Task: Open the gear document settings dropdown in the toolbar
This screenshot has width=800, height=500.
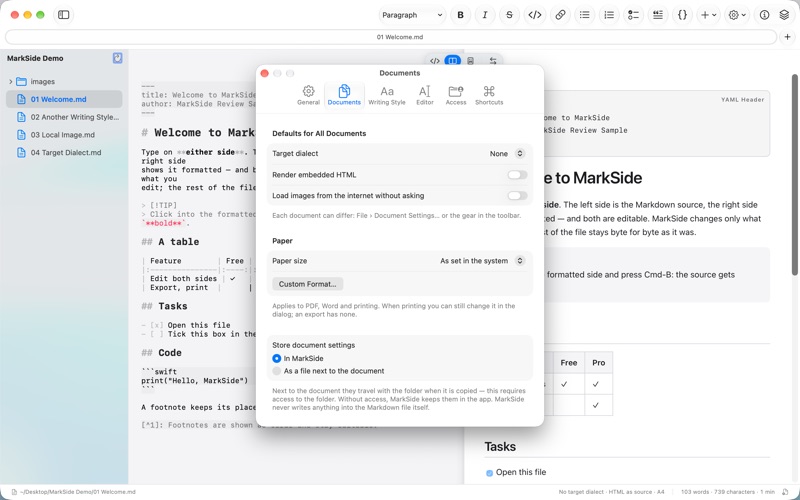Action: 737,15
